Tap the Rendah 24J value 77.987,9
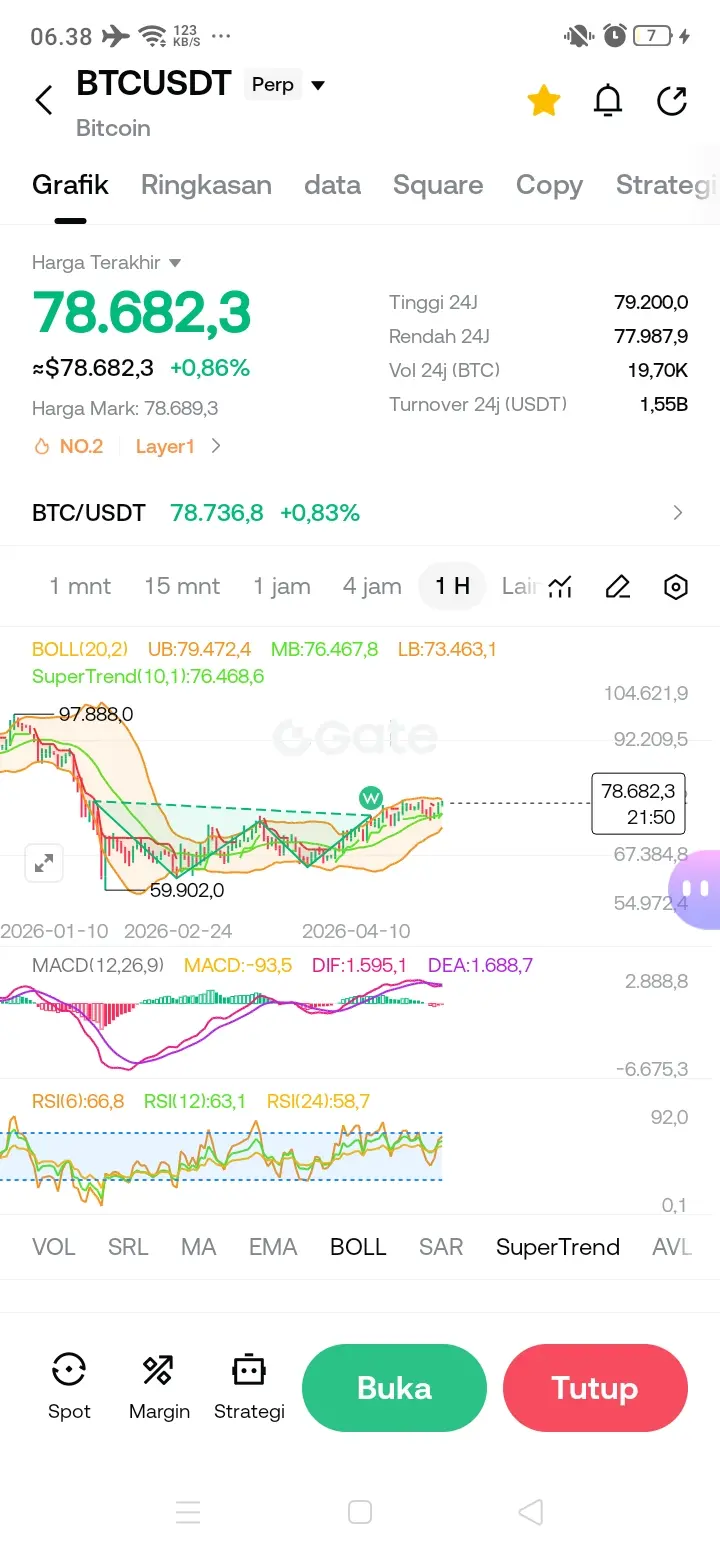 651,336
